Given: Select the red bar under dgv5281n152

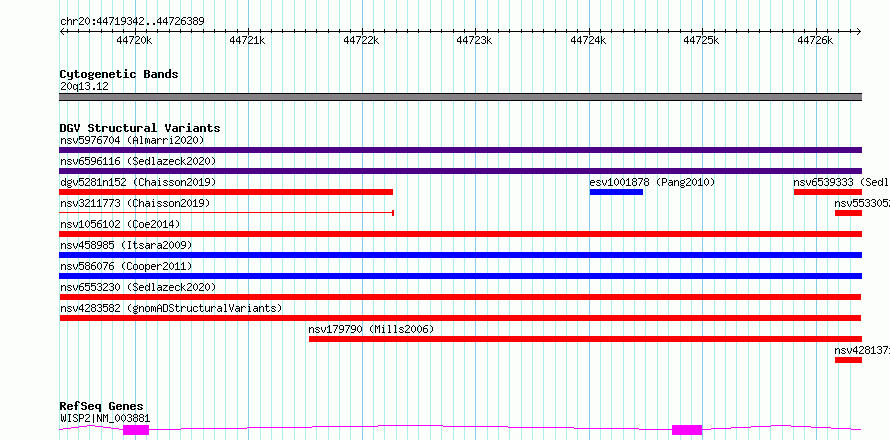Looking at the screenshot, I should point(226,192).
